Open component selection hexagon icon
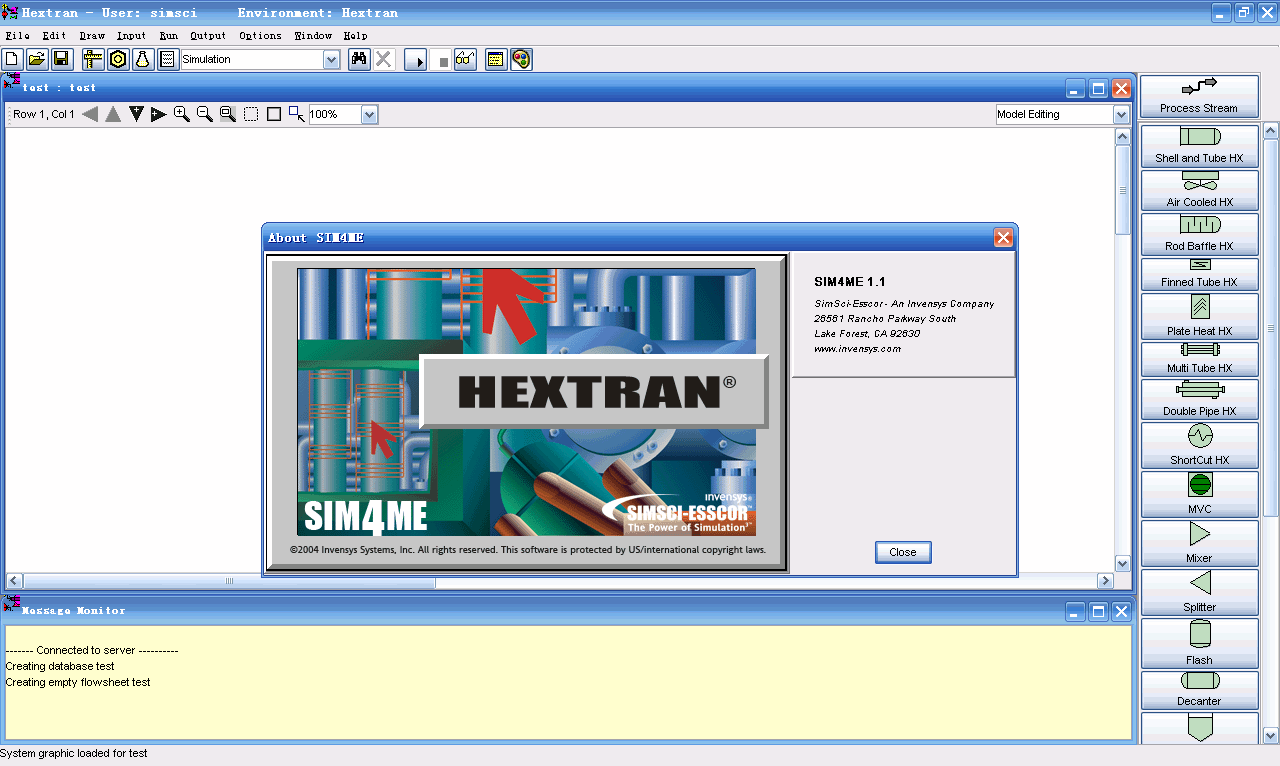Screen dimensions: 1280x766 click(x=118, y=60)
